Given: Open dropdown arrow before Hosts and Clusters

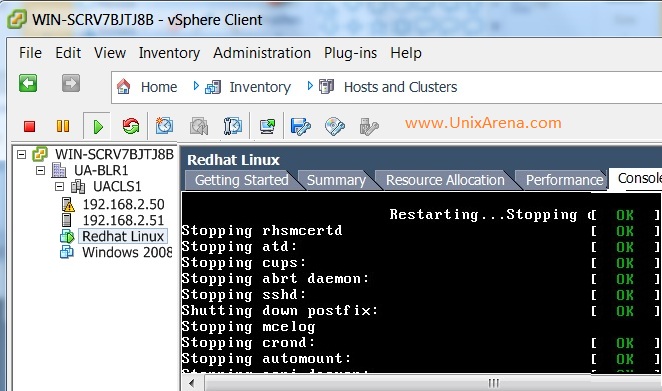Looking at the screenshot, I should pos(310,86).
